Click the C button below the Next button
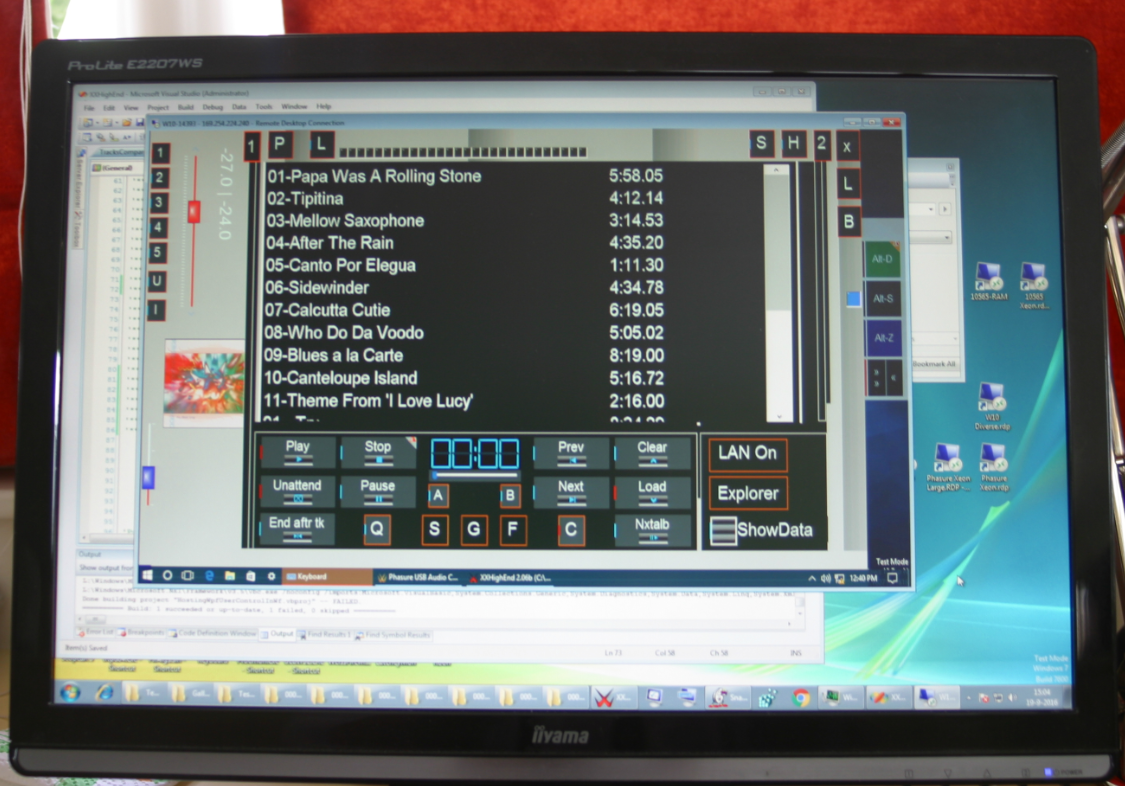The image size is (1125, 786). pyautogui.click(x=571, y=531)
